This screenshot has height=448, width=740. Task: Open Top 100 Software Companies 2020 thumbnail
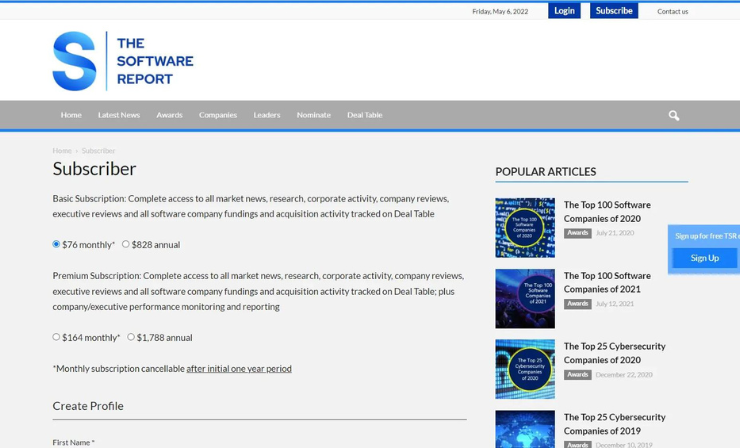coord(525,227)
